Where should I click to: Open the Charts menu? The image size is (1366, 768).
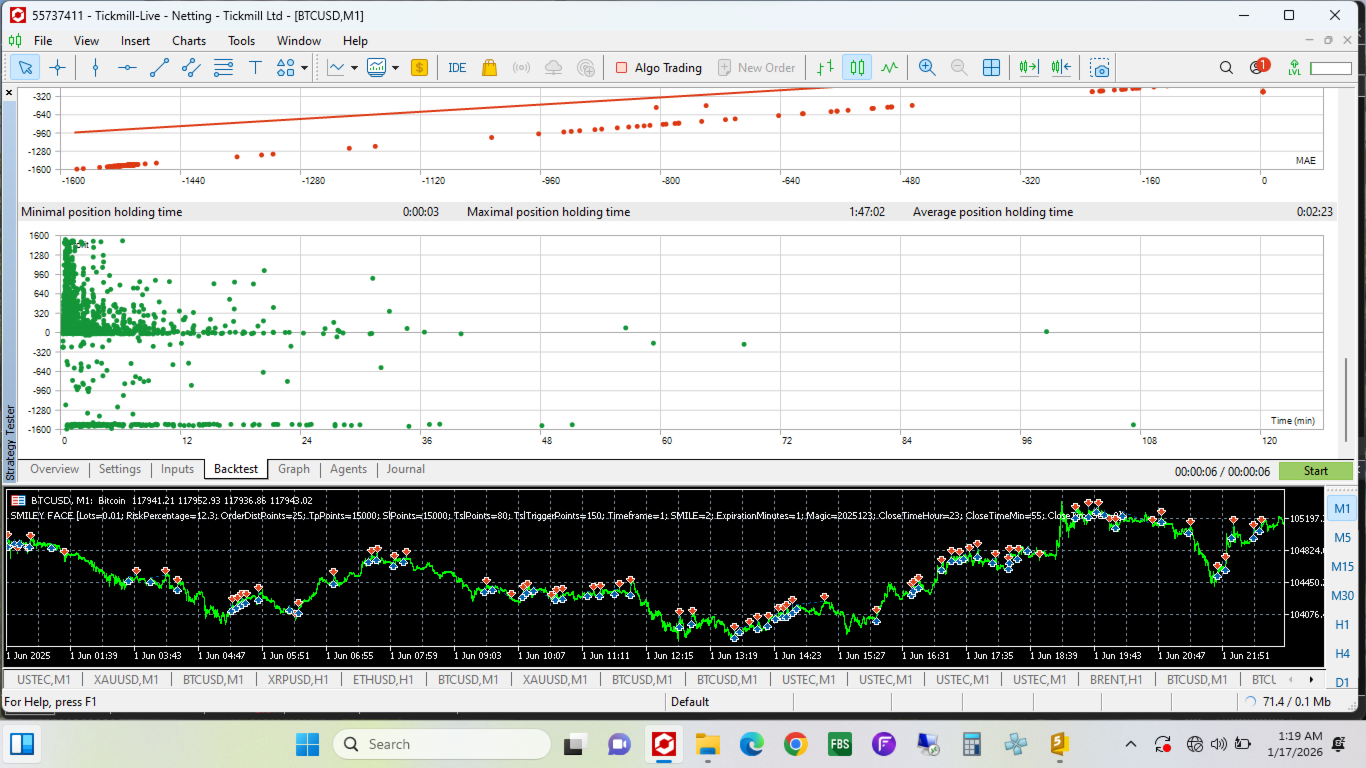click(188, 41)
